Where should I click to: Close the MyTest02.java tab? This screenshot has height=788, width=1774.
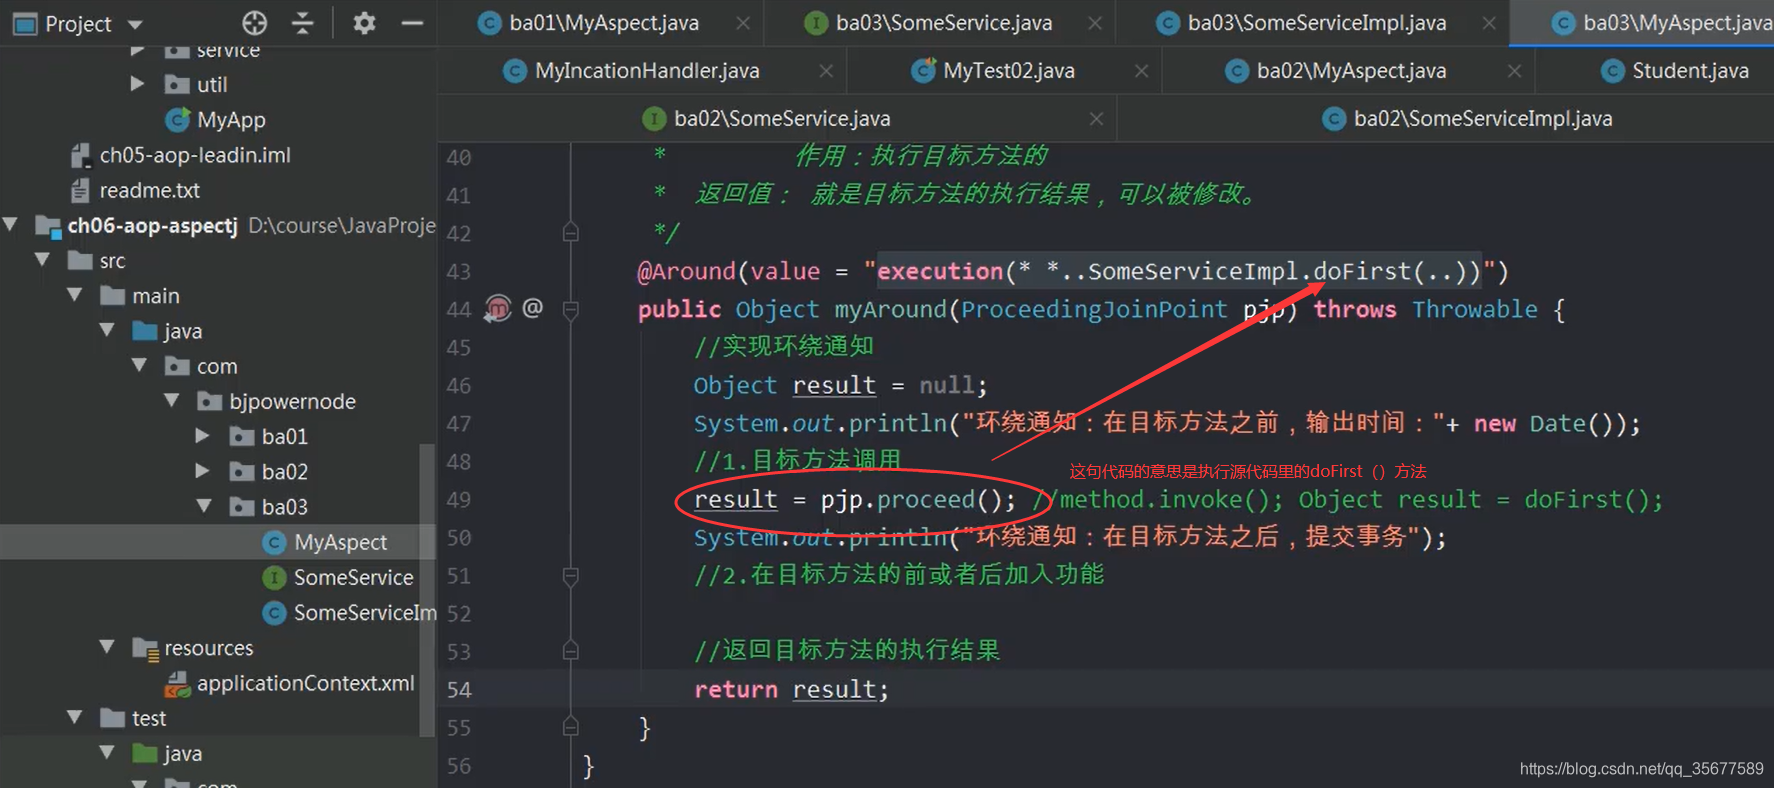pyautogui.click(x=1141, y=71)
